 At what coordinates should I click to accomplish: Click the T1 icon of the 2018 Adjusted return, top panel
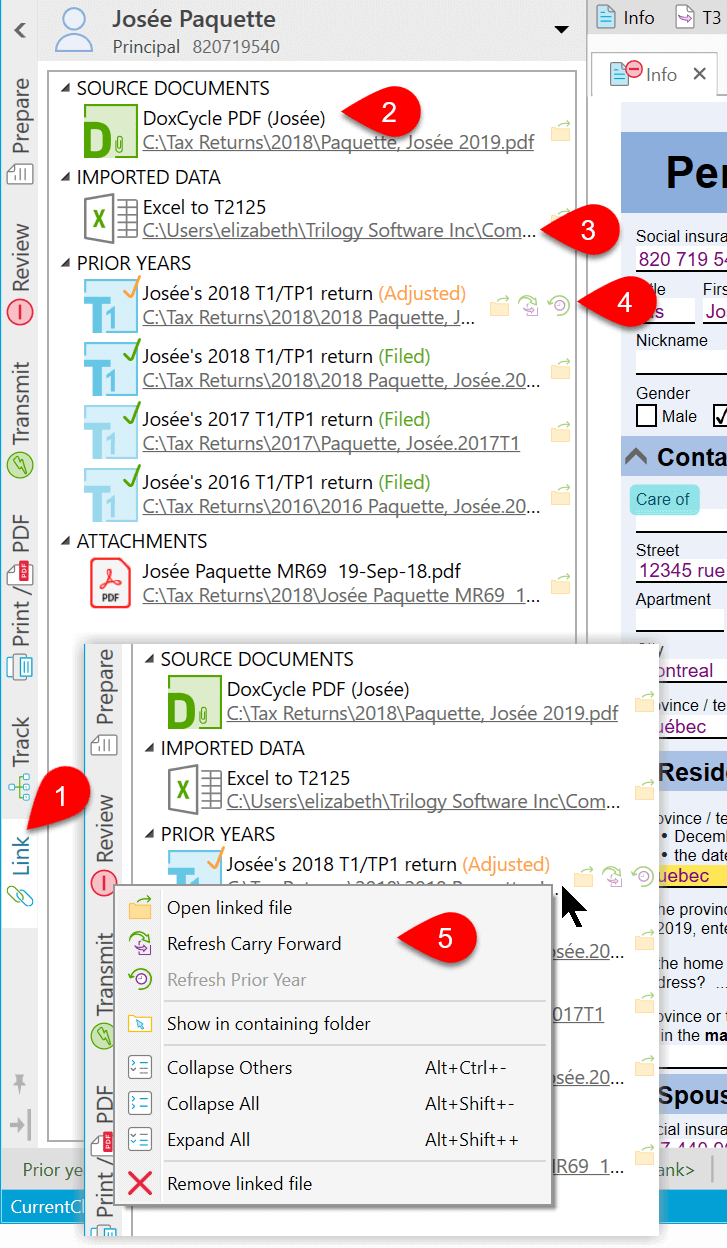coord(110,306)
